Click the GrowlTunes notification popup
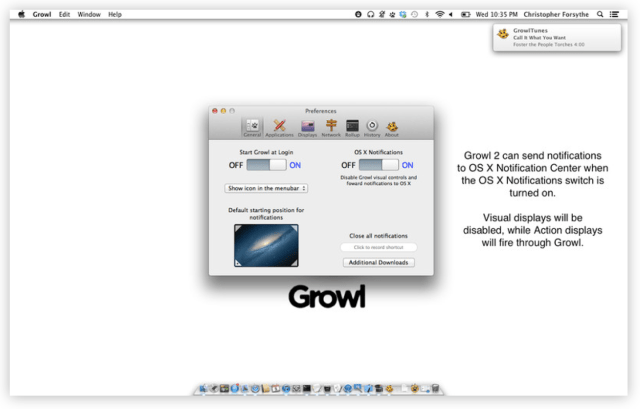The width and height of the screenshot is (640, 409). [557, 38]
